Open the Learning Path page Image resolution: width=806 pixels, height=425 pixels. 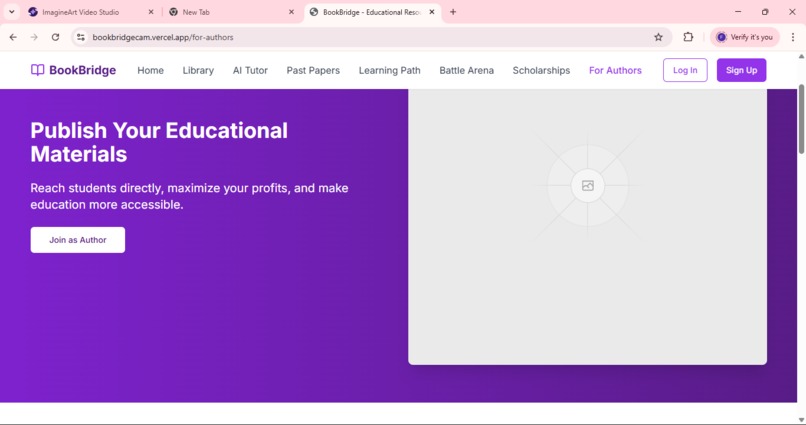(x=390, y=70)
